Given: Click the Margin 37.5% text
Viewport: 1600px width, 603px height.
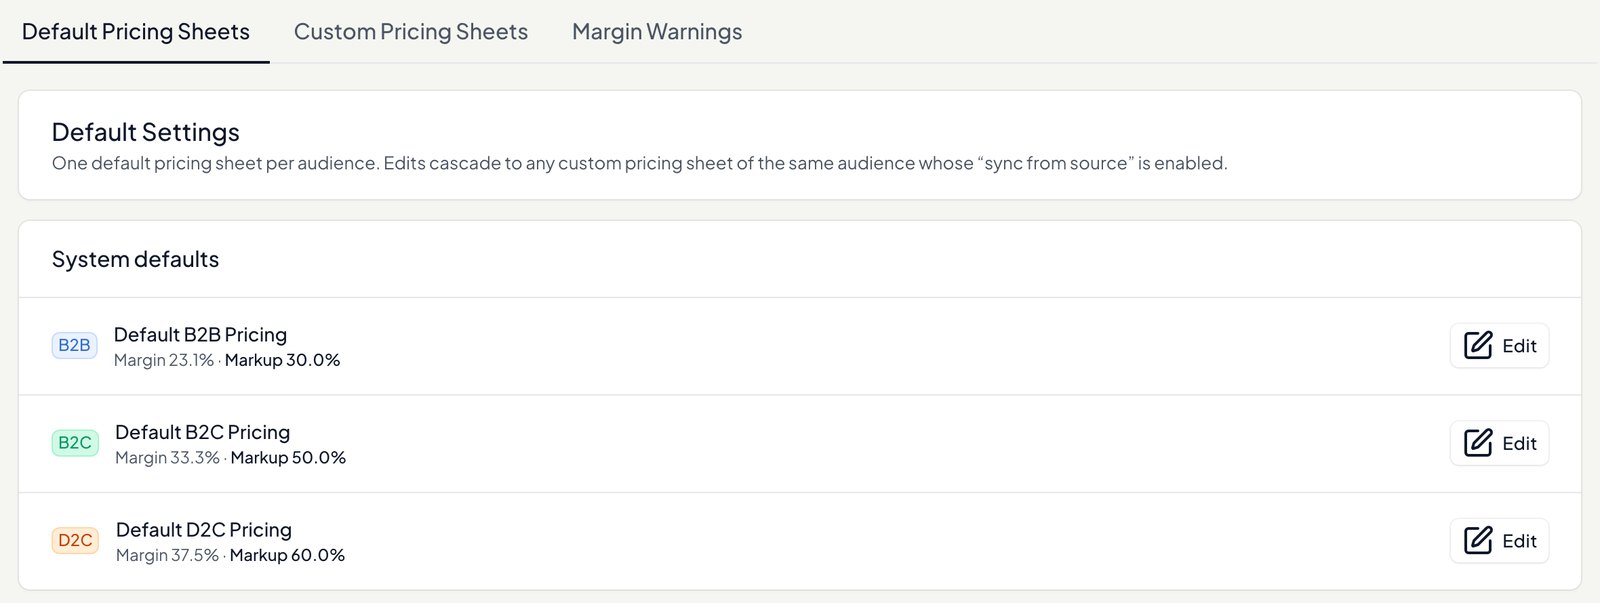Looking at the screenshot, I should point(167,555).
